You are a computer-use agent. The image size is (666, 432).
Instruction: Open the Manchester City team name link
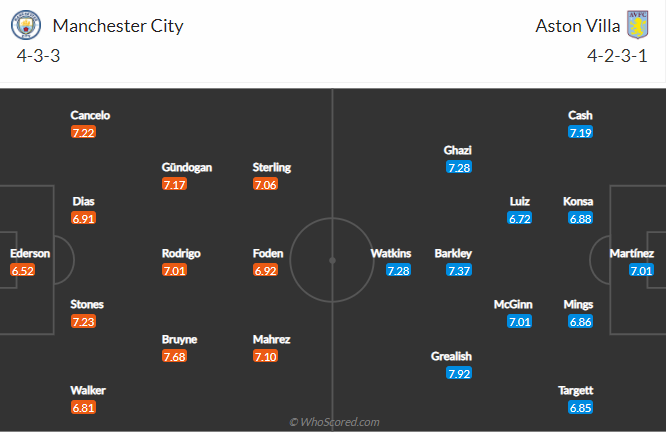[118, 26]
